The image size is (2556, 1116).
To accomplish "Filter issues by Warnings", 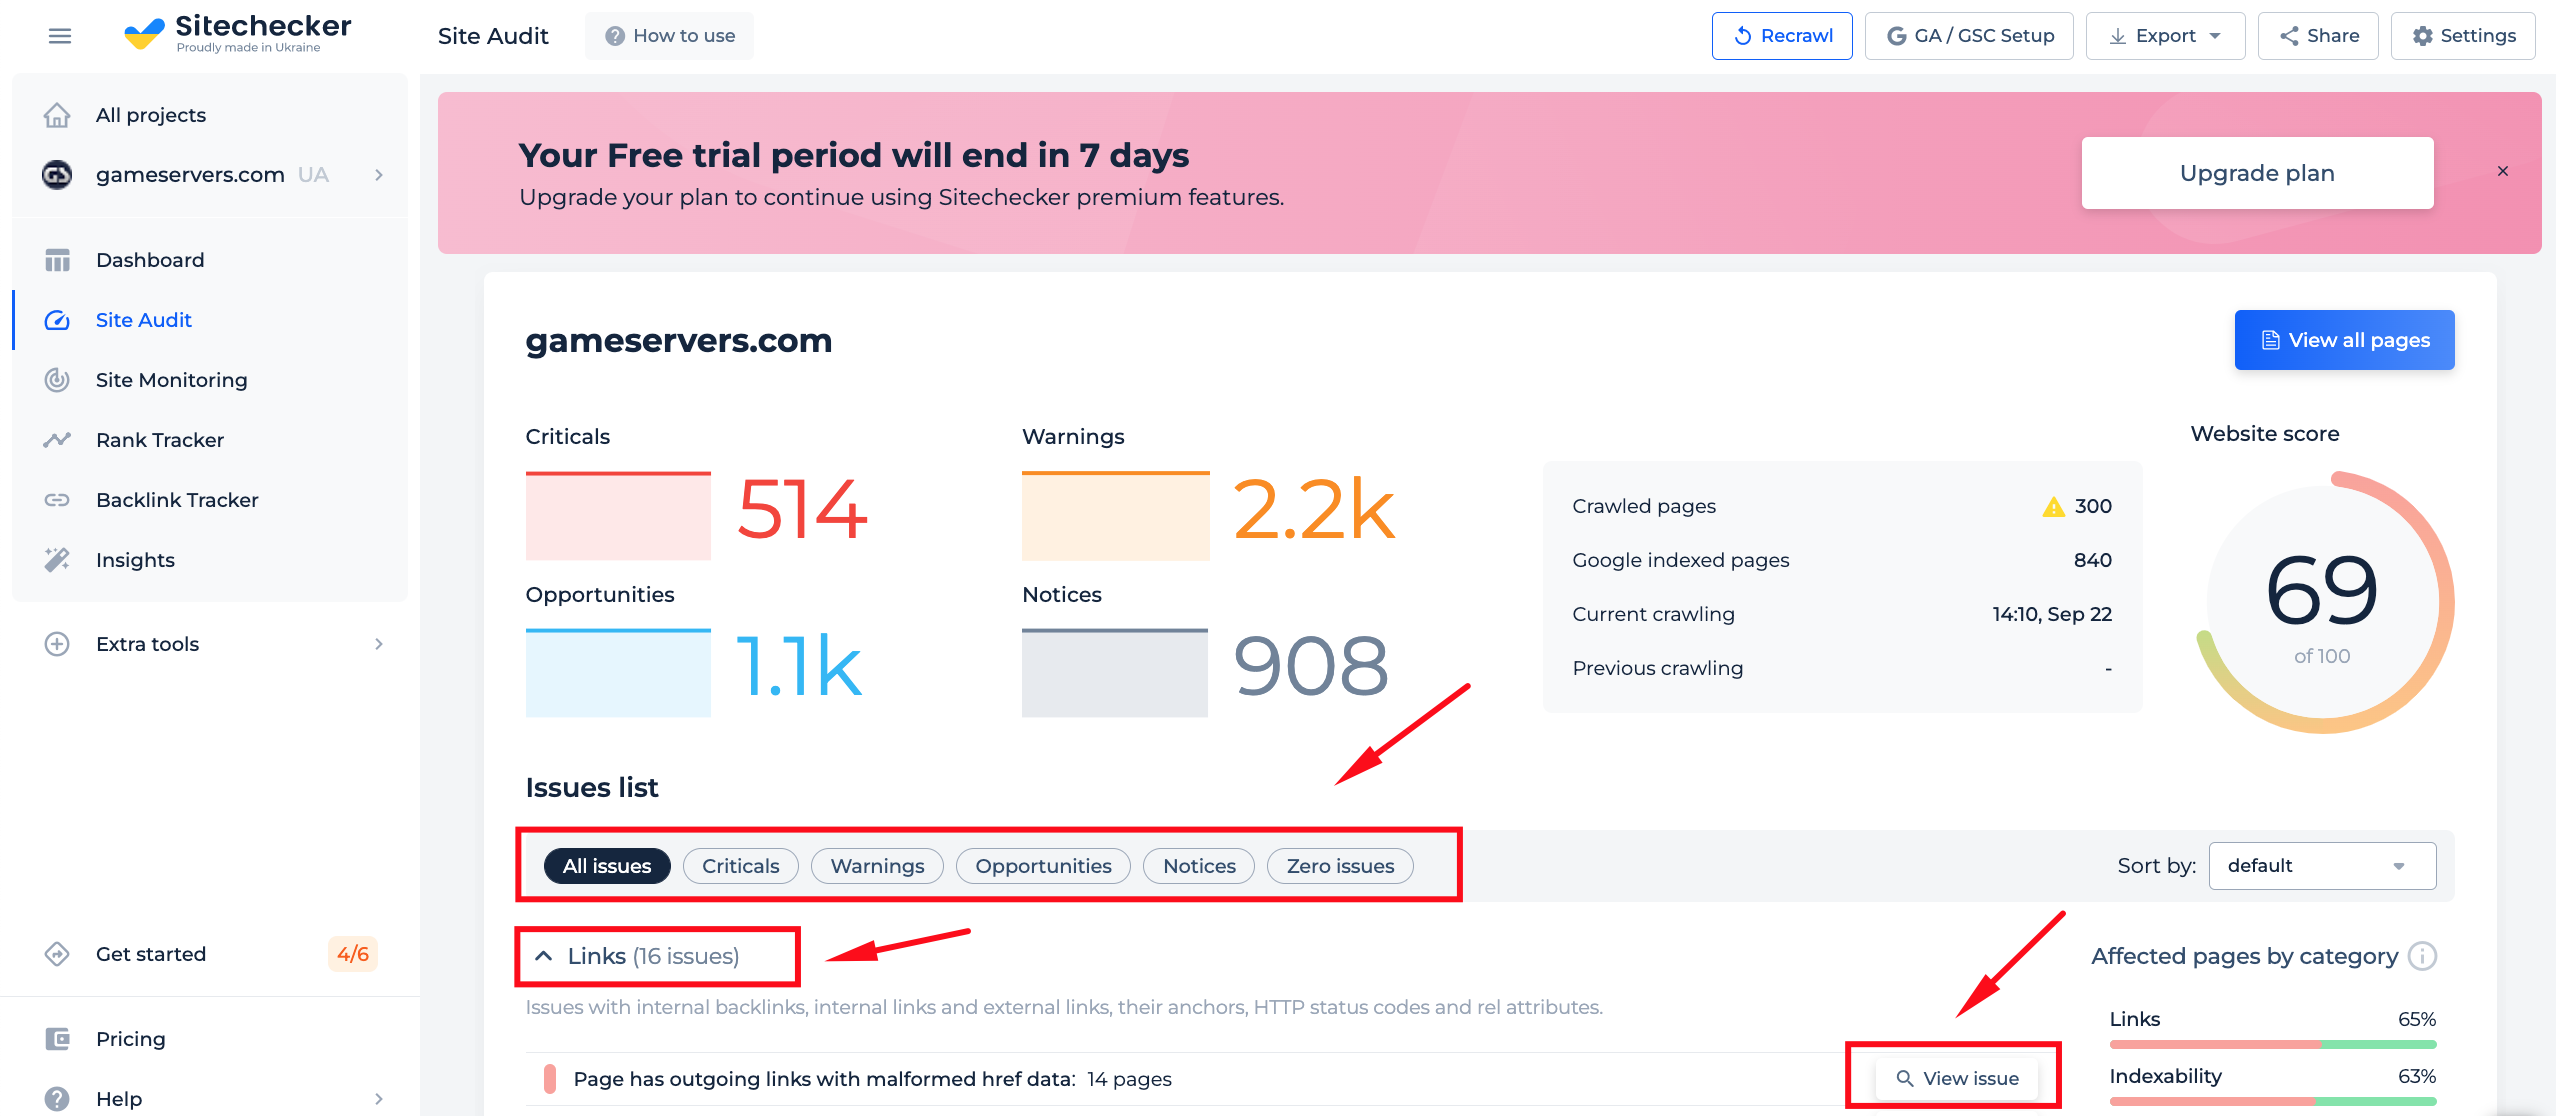I will coord(877,866).
